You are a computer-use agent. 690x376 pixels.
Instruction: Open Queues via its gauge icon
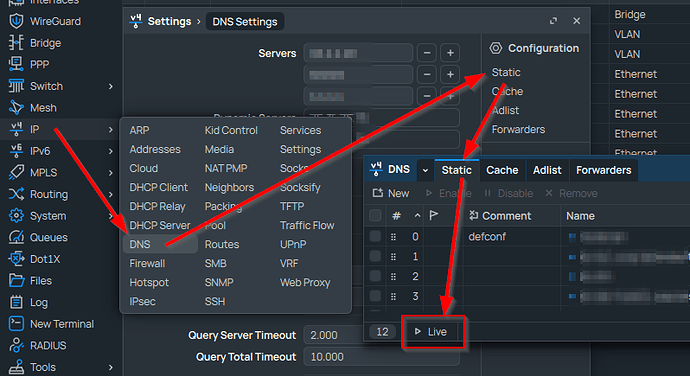click(x=16, y=237)
